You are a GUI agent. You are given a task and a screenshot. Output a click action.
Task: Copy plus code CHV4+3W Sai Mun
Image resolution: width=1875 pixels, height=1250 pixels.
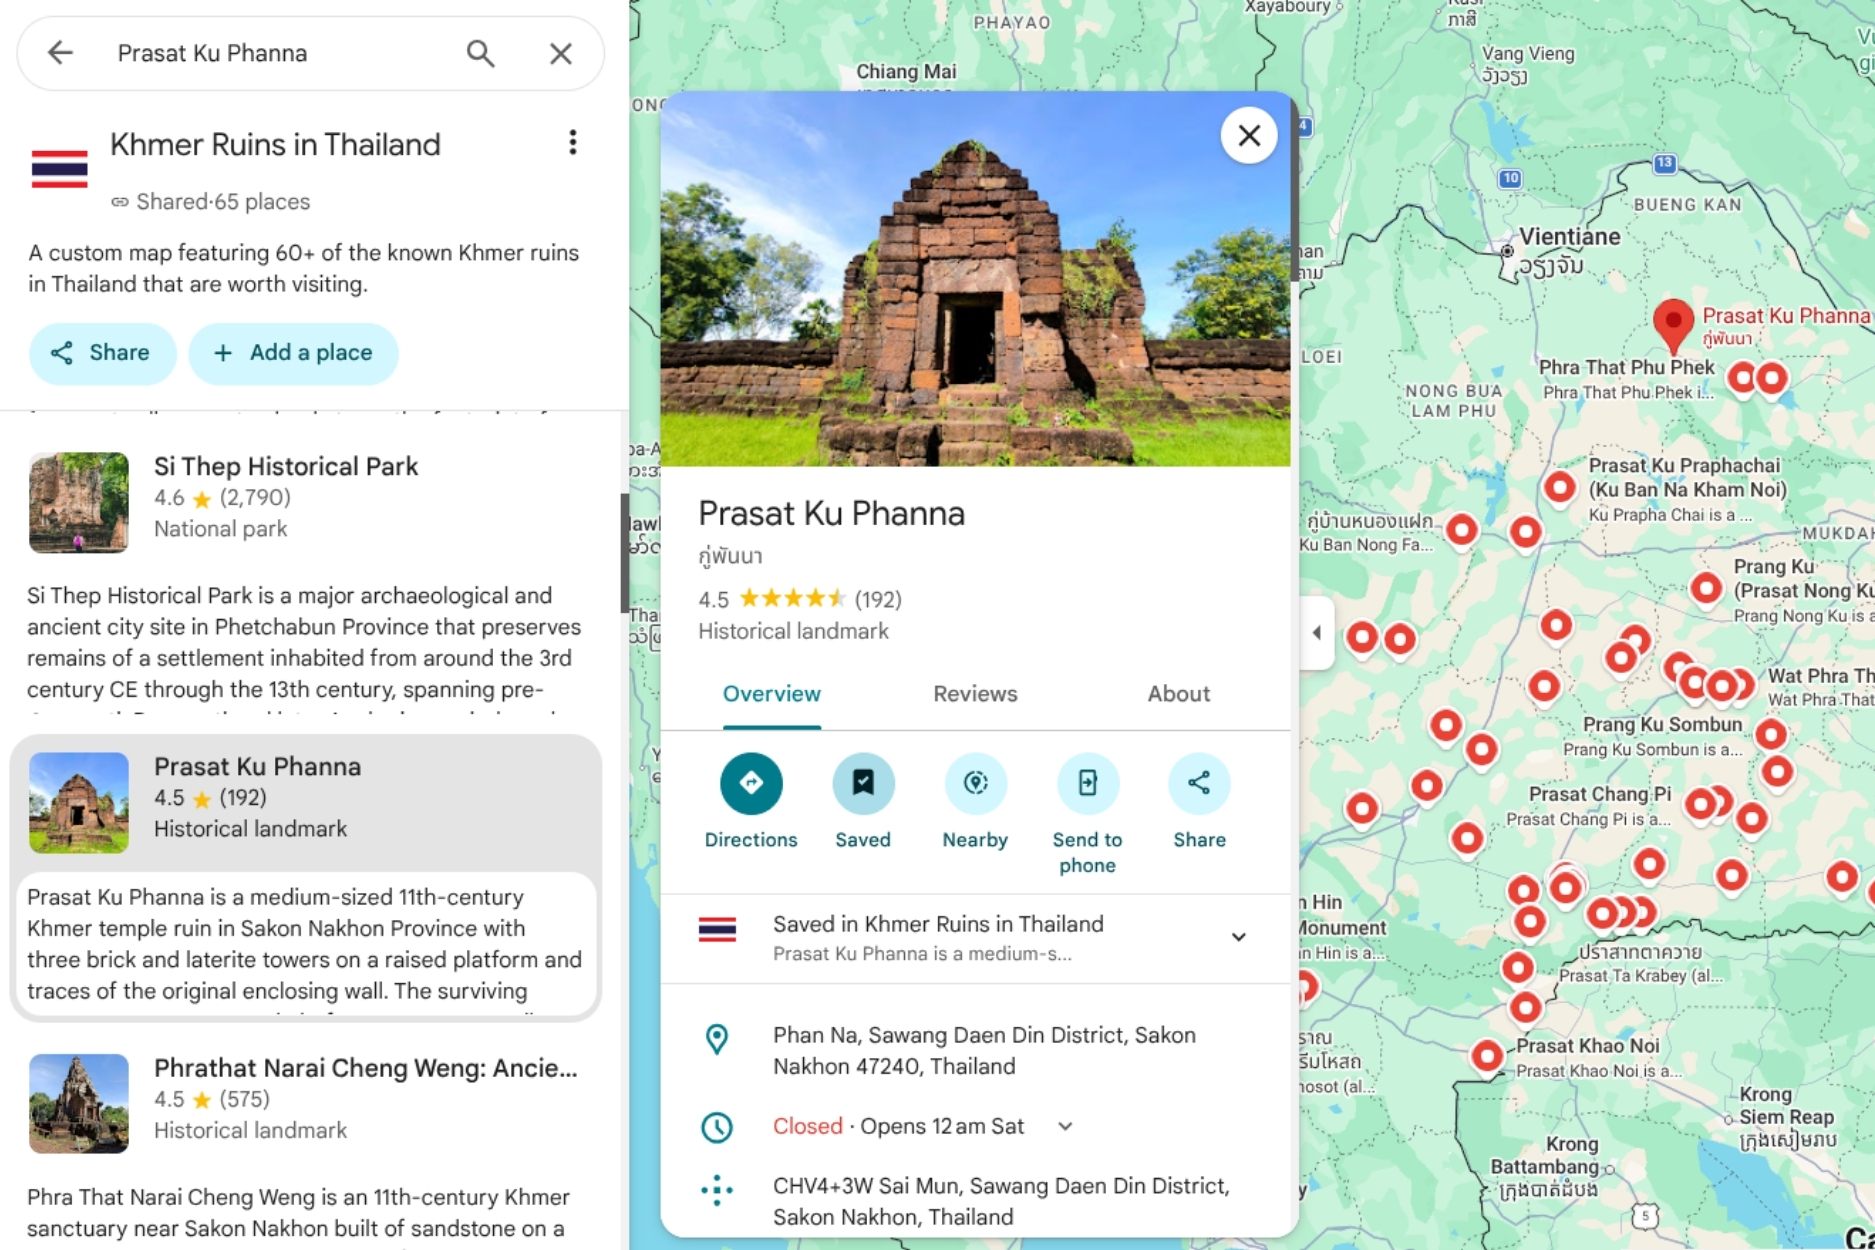tap(1001, 1201)
